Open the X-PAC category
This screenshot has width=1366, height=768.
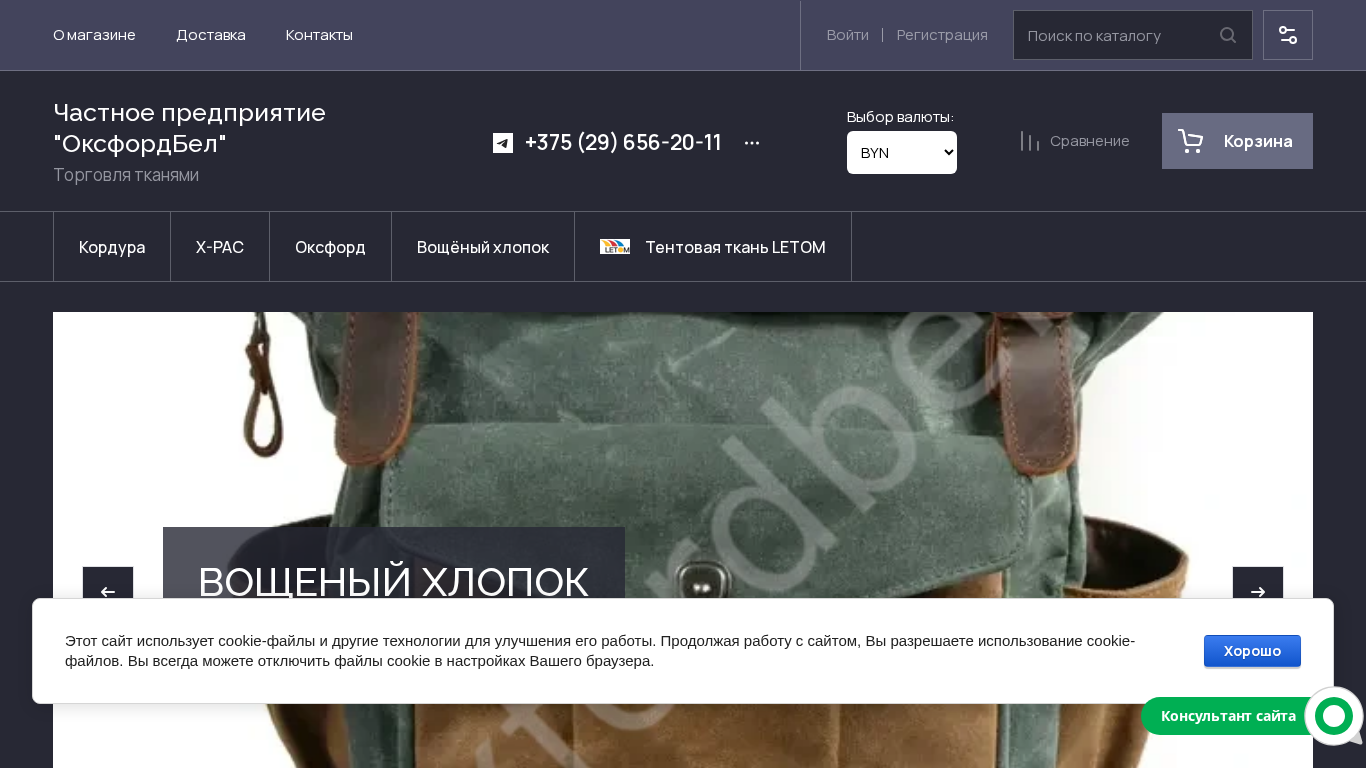(x=220, y=247)
